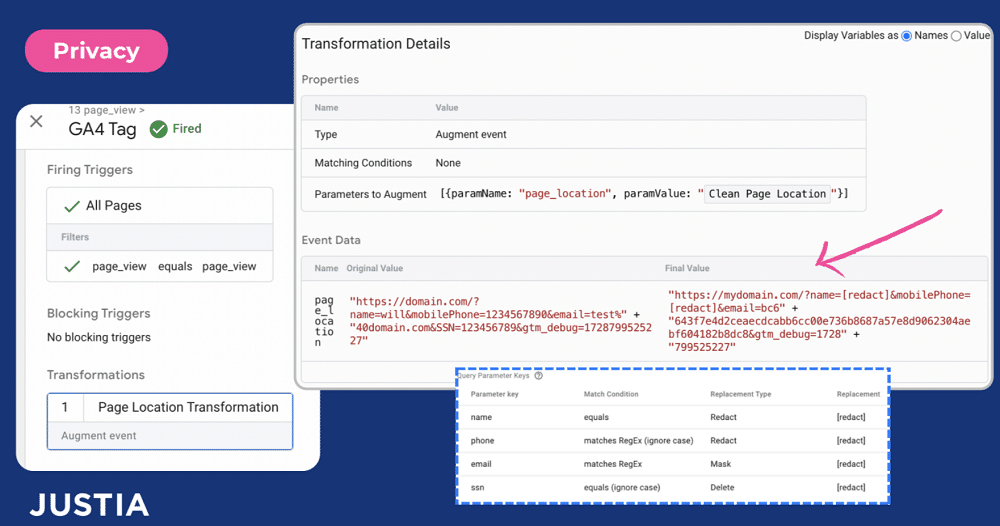This screenshot has width=1000, height=526.
Task: Click the Clean Page Location variable chip
Action: tap(767, 194)
